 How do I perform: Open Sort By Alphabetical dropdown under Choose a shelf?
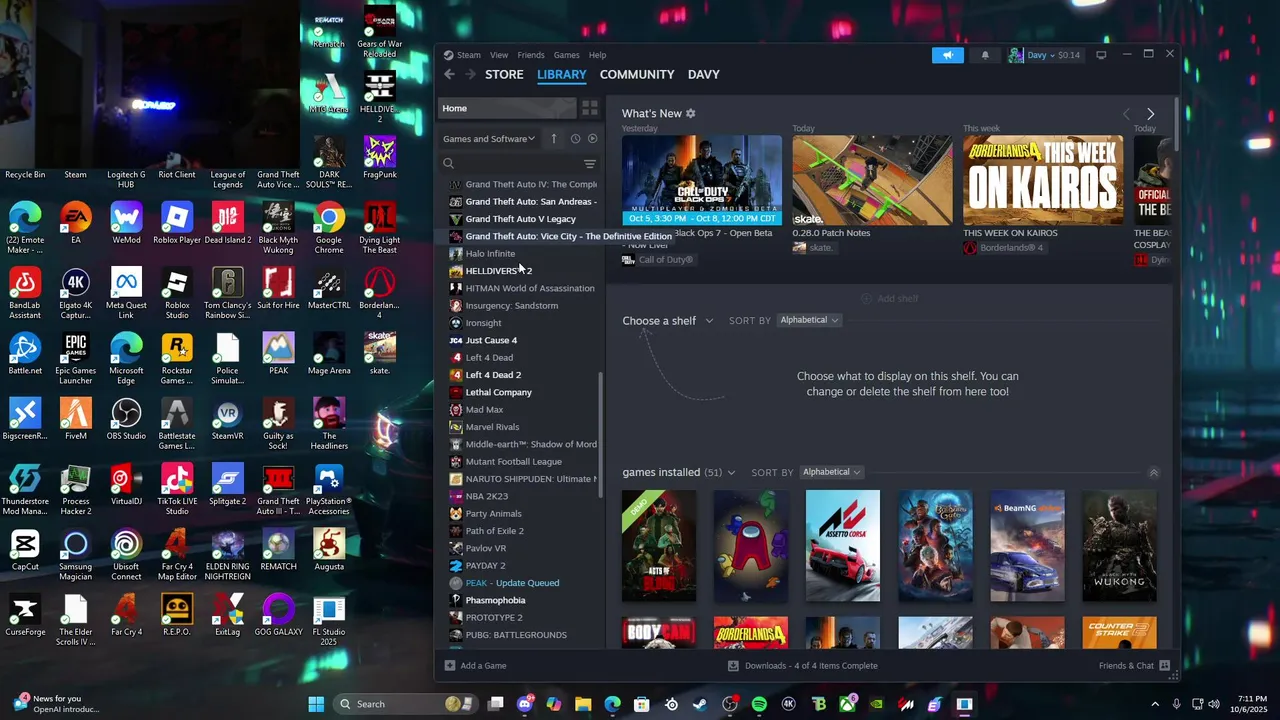pos(809,320)
